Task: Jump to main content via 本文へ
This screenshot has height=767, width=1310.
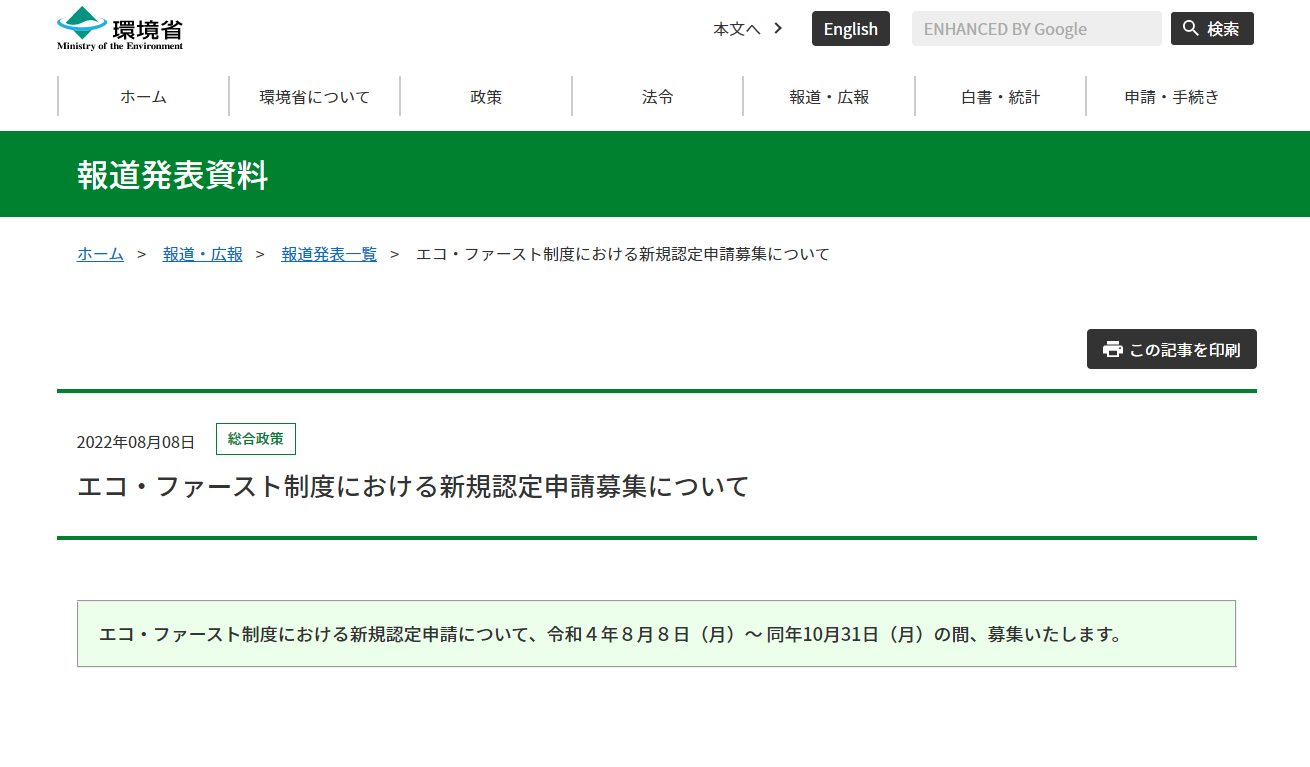Action: 747,29
